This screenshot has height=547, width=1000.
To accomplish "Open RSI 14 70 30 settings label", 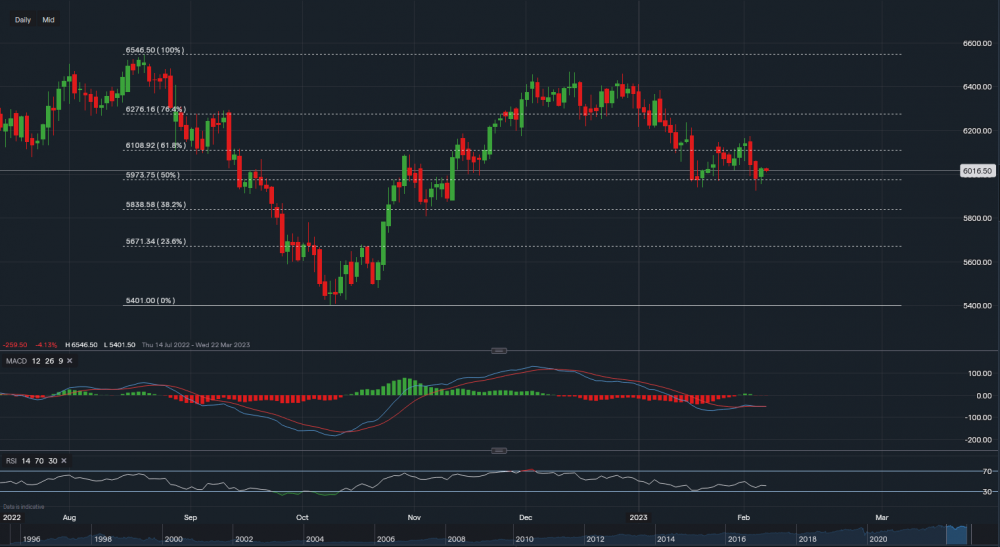I will 29,460.
